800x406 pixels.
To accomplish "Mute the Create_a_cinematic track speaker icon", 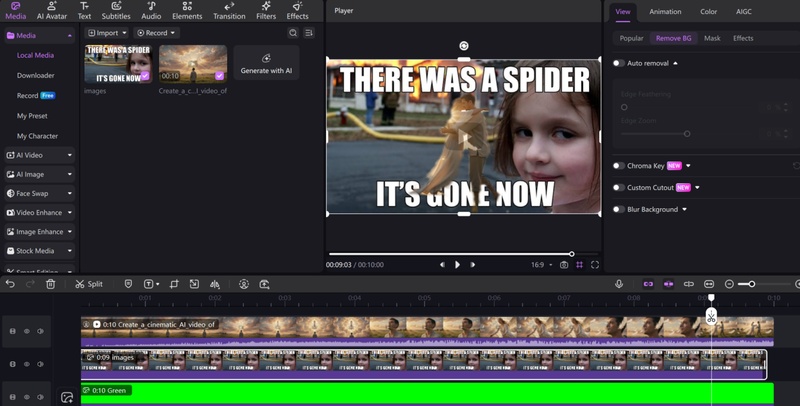I will pyautogui.click(x=40, y=331).
